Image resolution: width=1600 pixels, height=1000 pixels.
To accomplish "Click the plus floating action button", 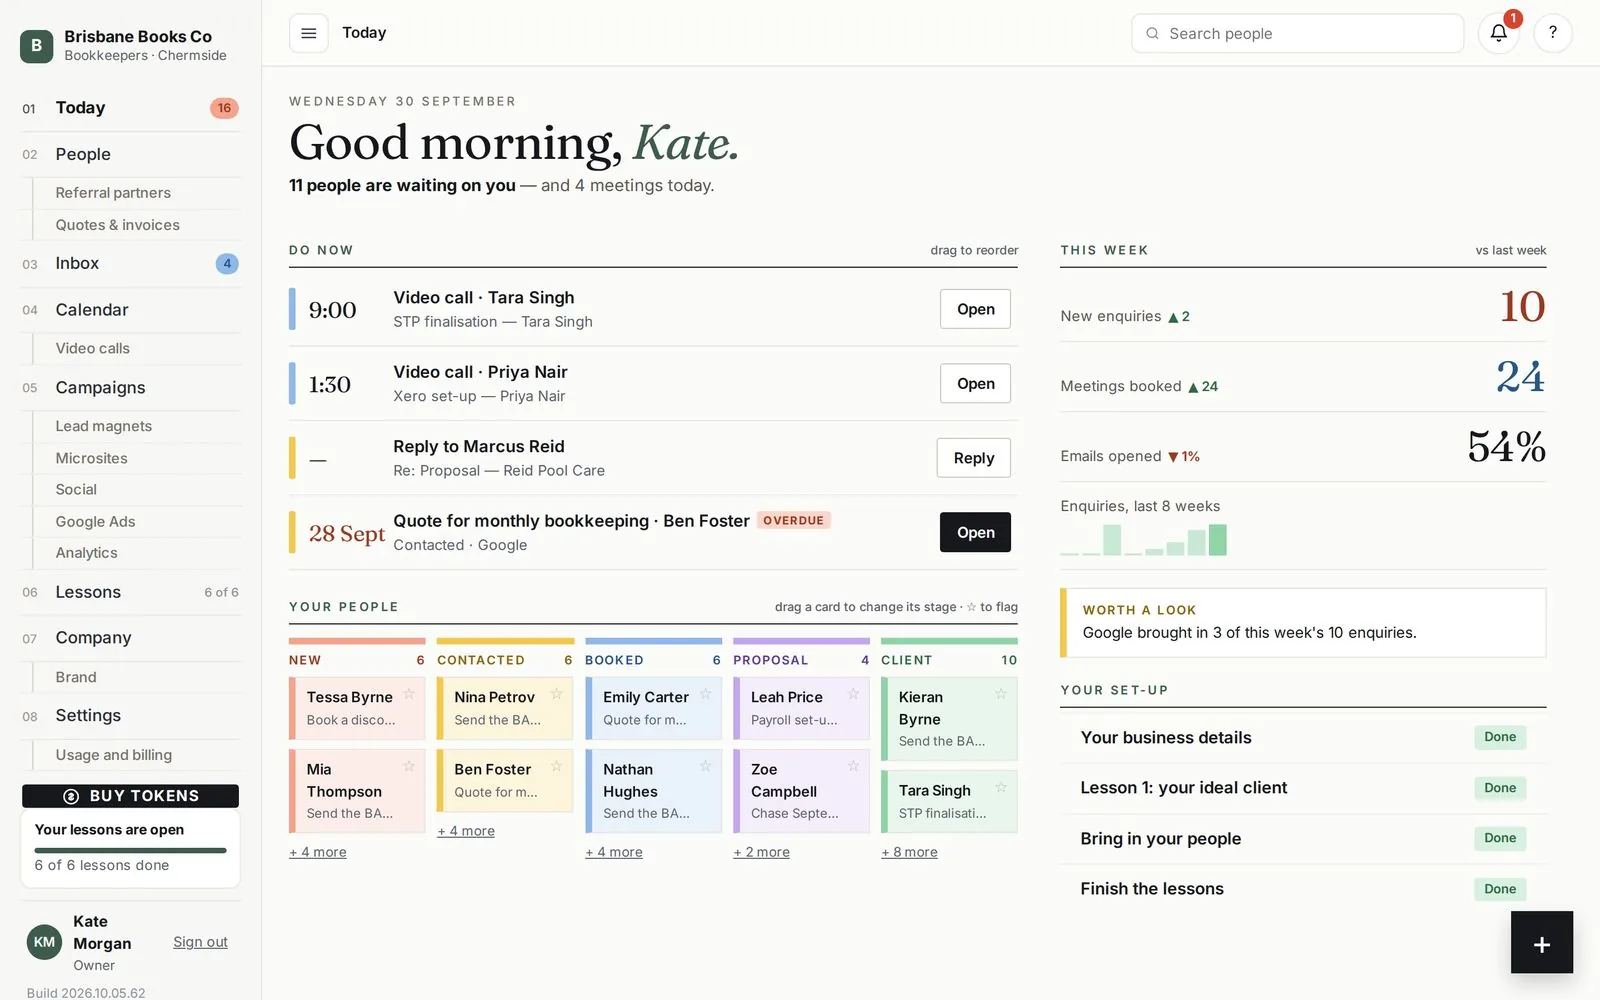I will 1541,942.
